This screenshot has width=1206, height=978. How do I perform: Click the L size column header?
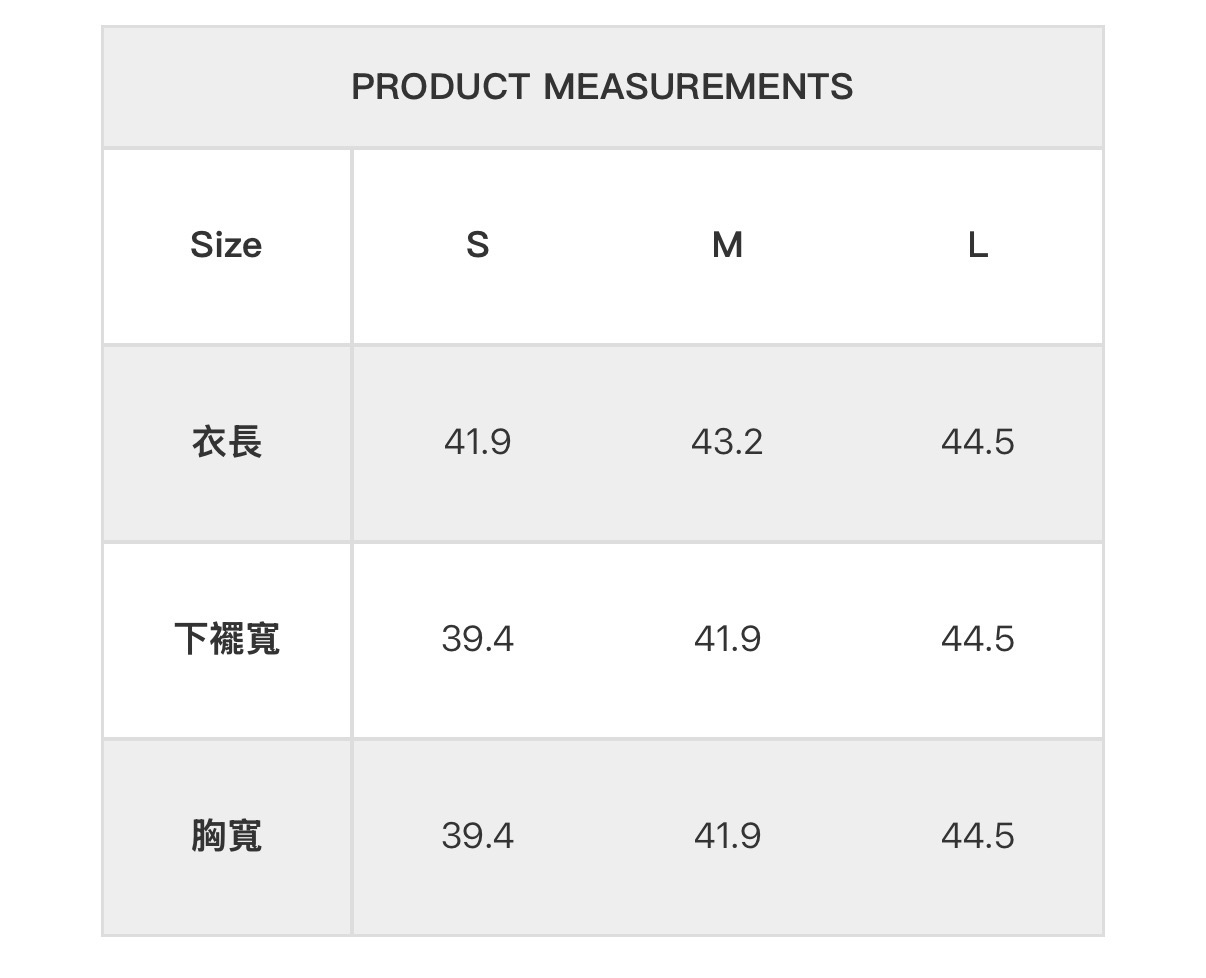click(977, 245)
